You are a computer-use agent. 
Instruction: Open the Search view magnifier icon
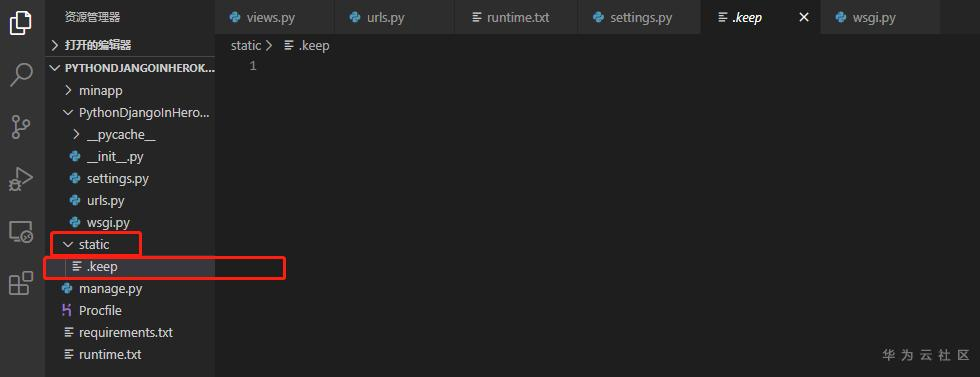pyautogui.click(x=21, y=74)
